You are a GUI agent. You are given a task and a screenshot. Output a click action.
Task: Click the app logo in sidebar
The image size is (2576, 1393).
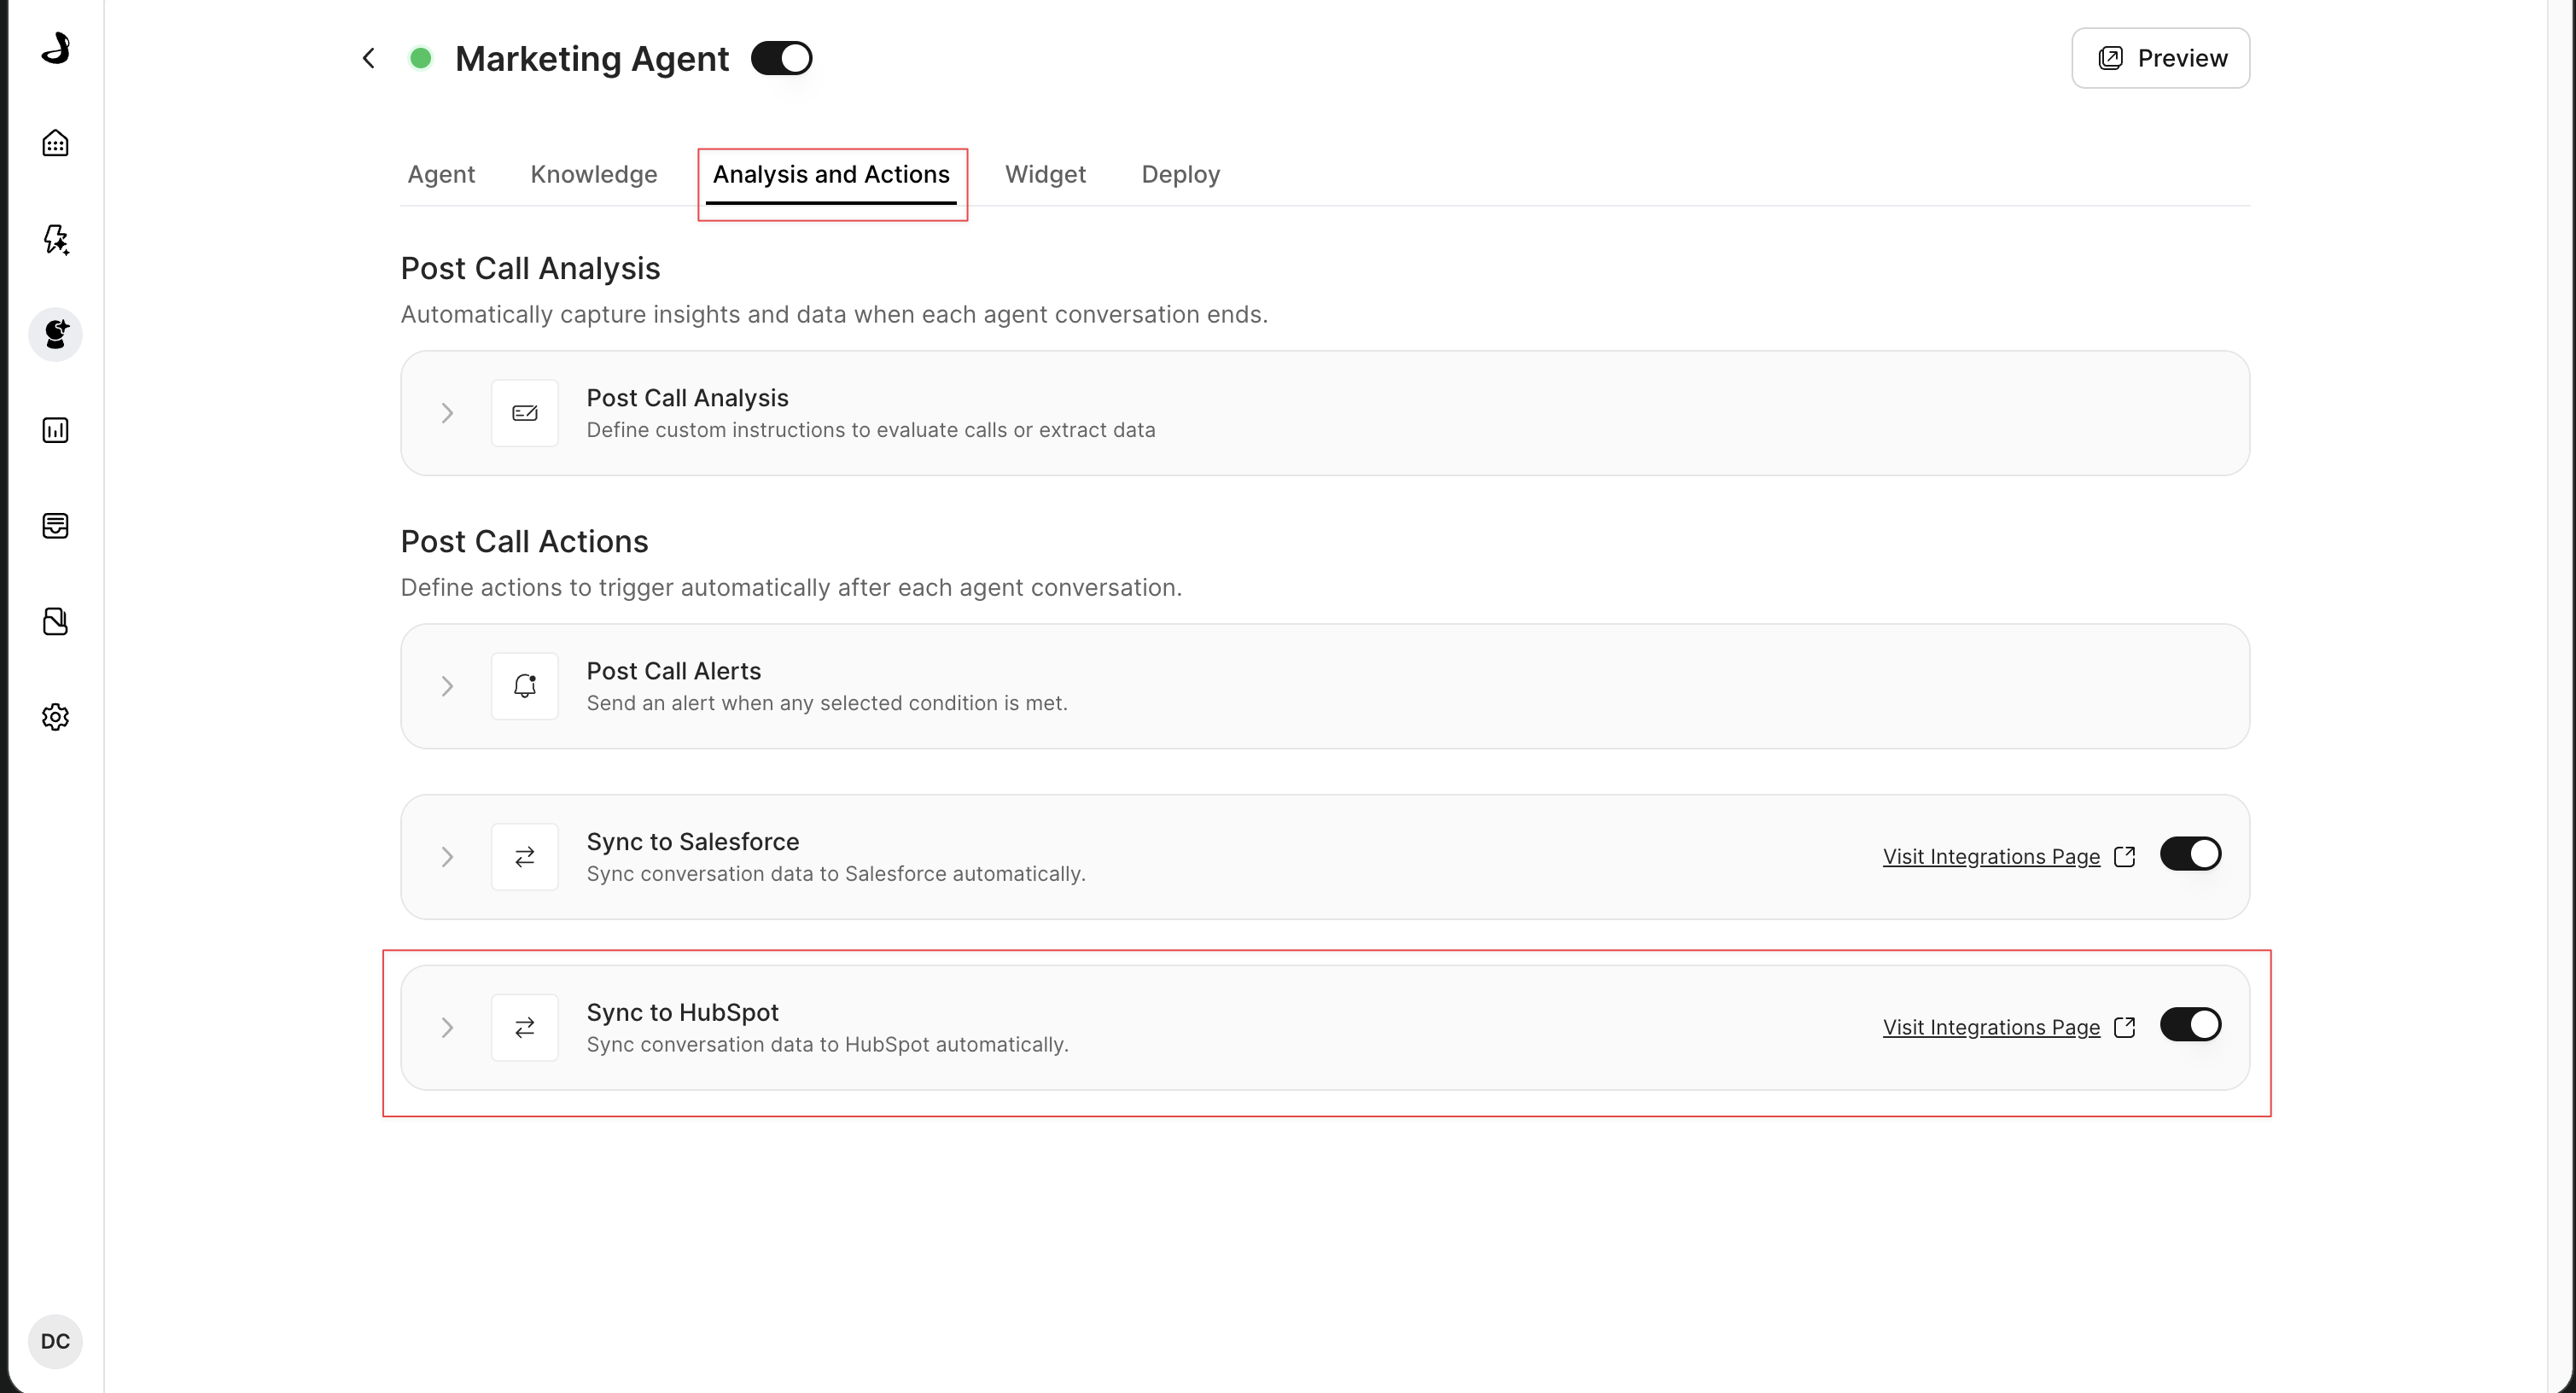pos(56,47)
